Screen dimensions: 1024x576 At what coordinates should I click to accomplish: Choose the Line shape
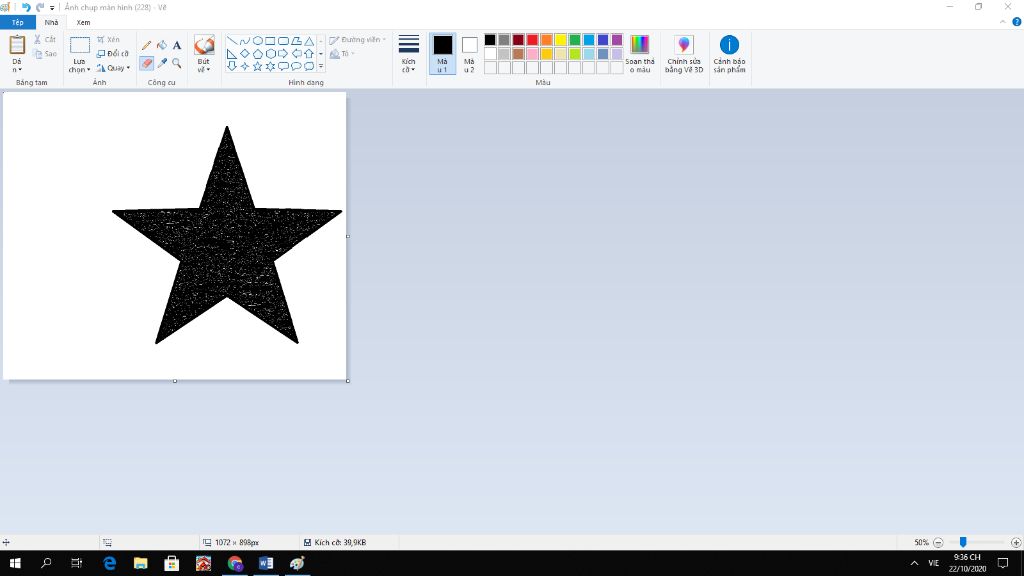click(232, 40)
